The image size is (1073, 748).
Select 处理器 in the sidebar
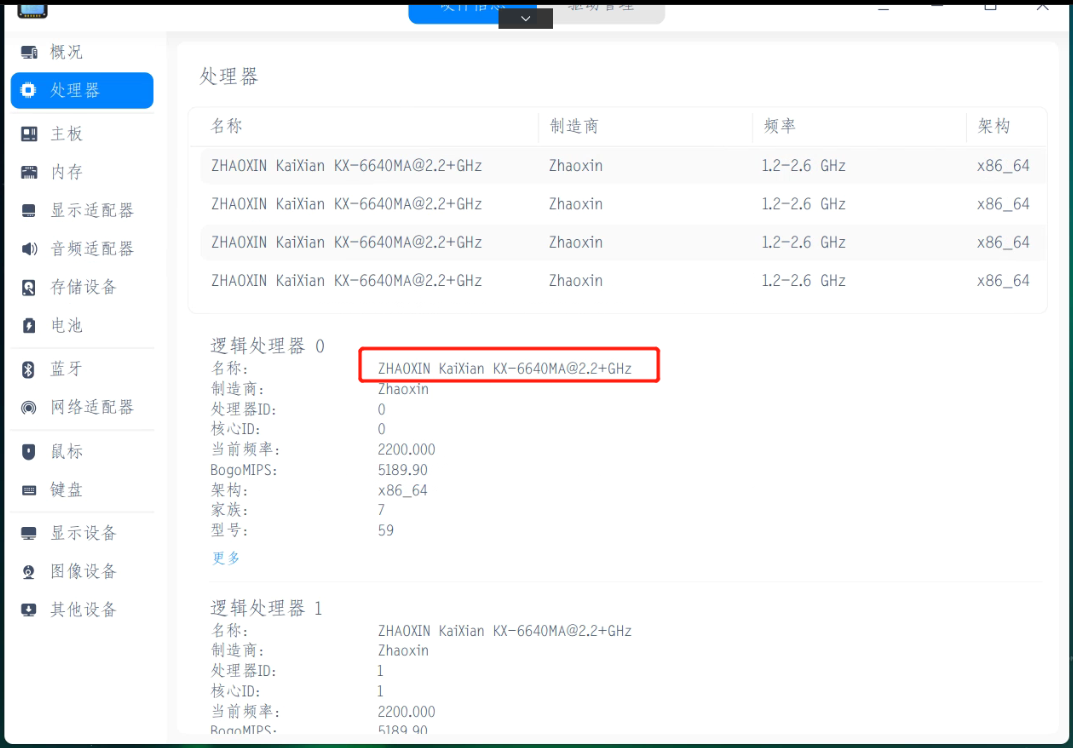click(82, 90)
